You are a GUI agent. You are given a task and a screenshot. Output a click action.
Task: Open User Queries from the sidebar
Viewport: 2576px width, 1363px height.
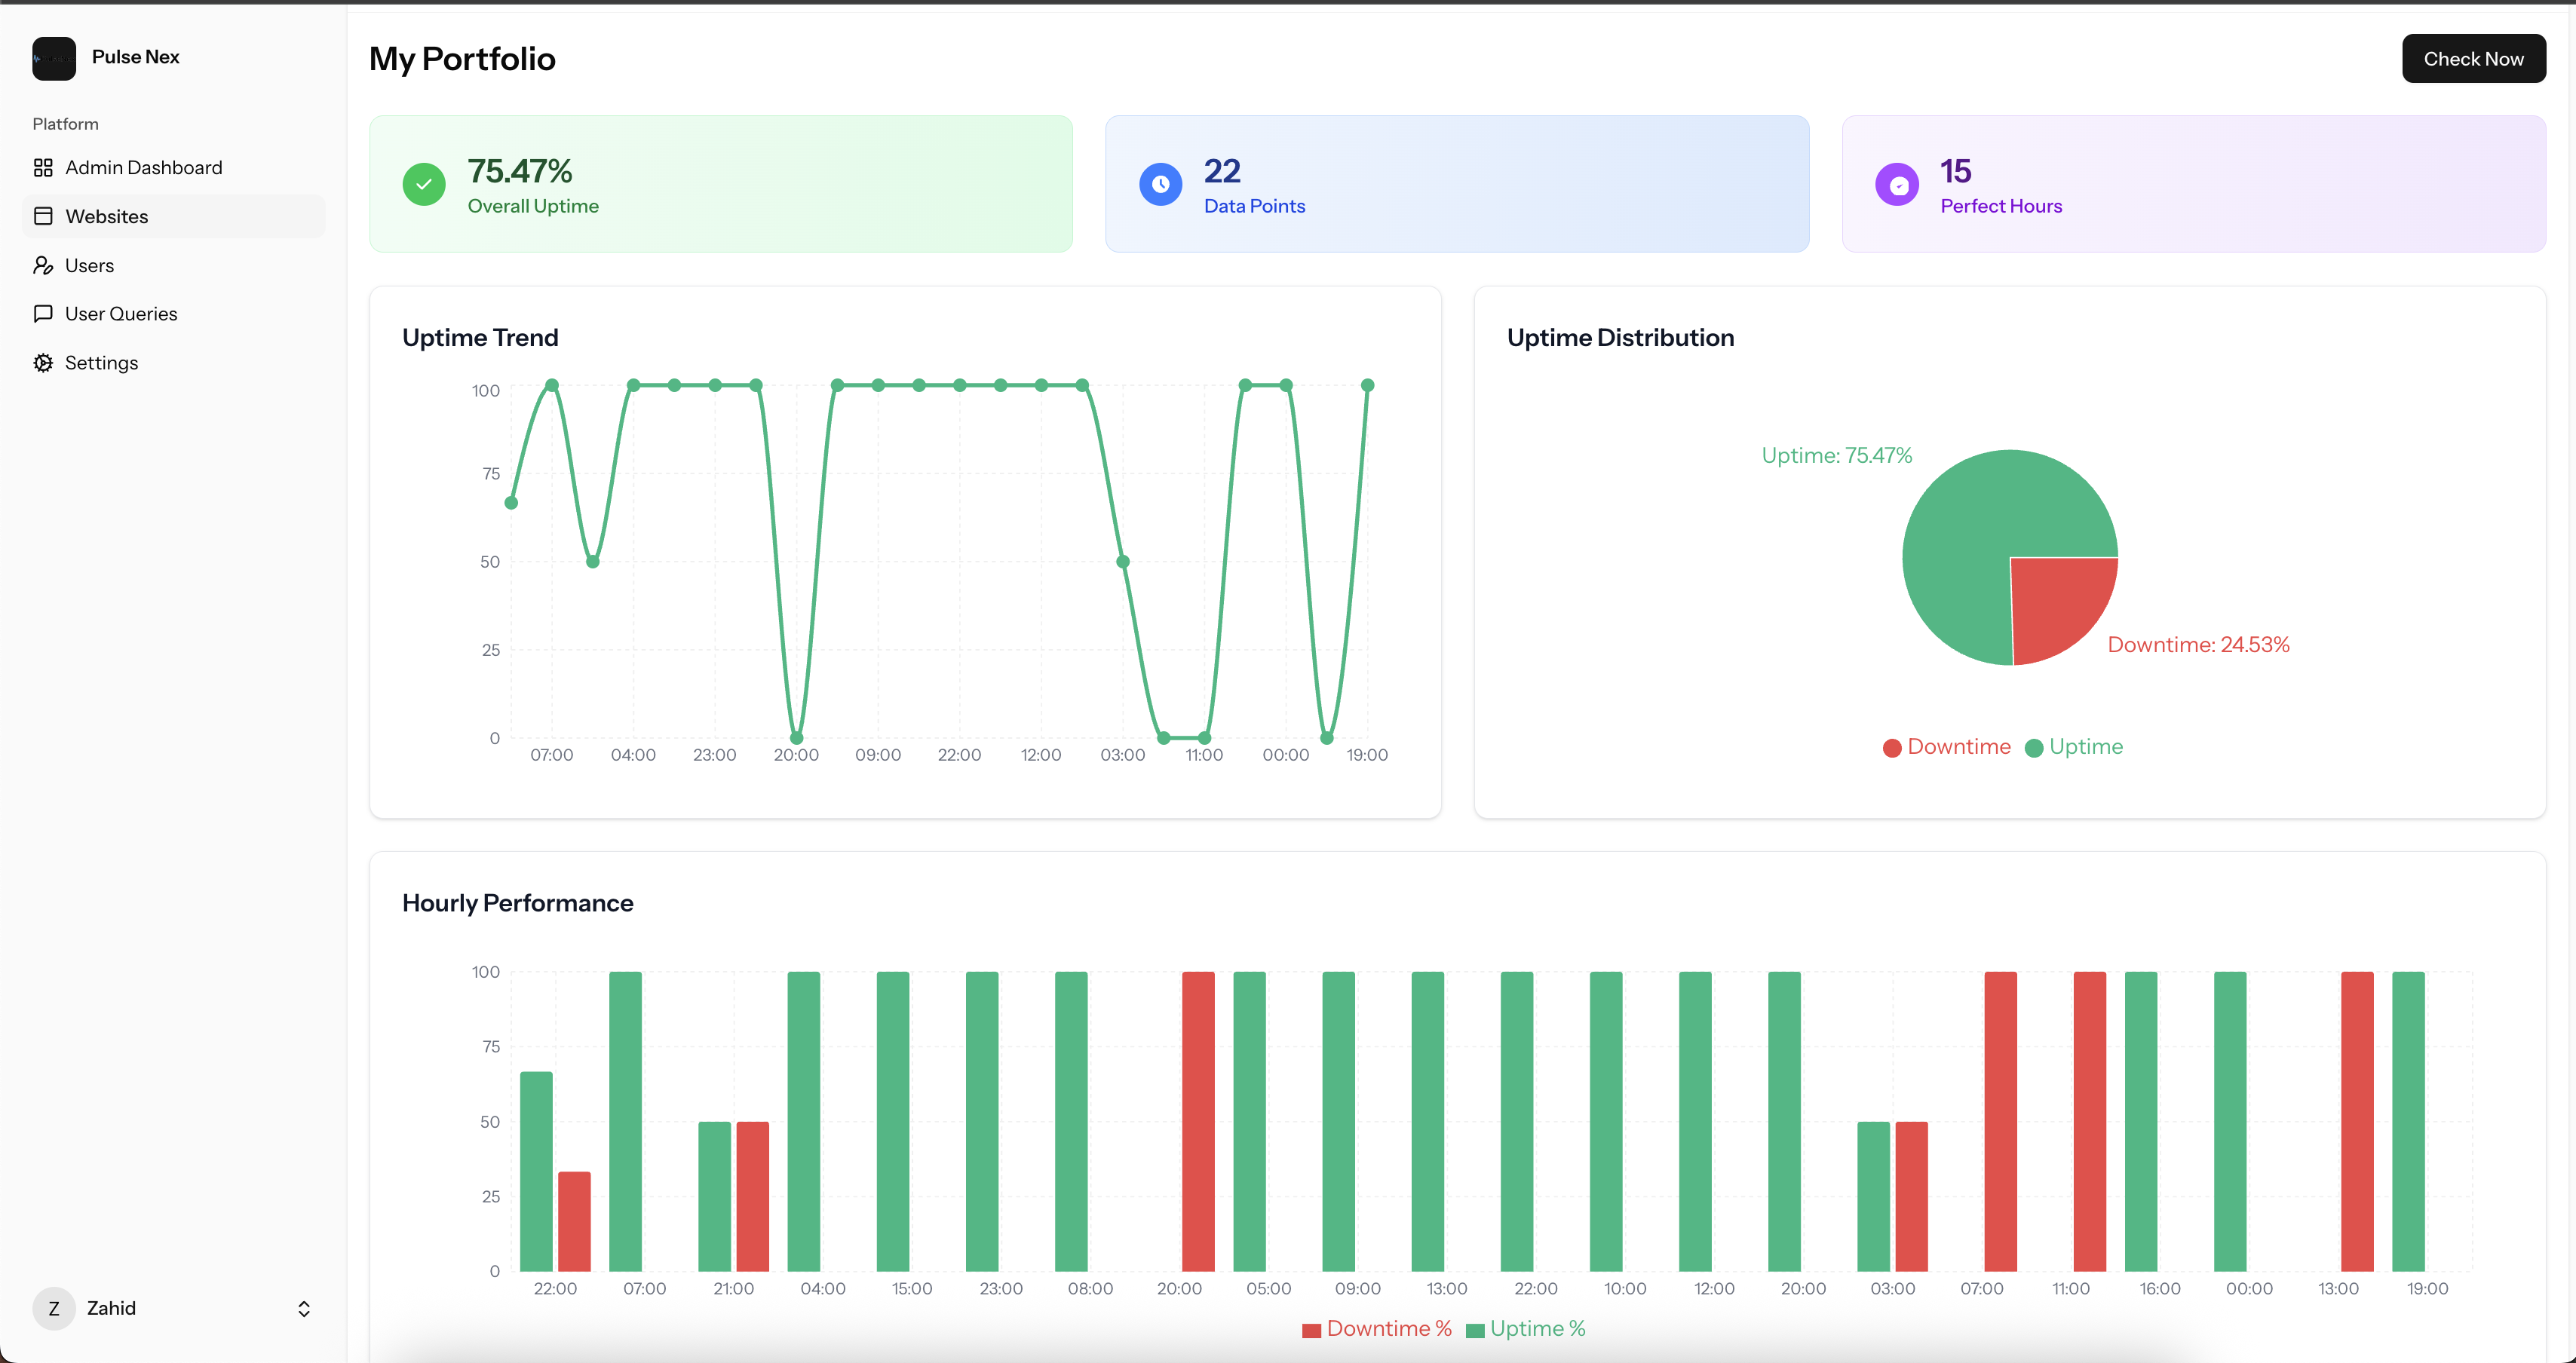point(120,313)
